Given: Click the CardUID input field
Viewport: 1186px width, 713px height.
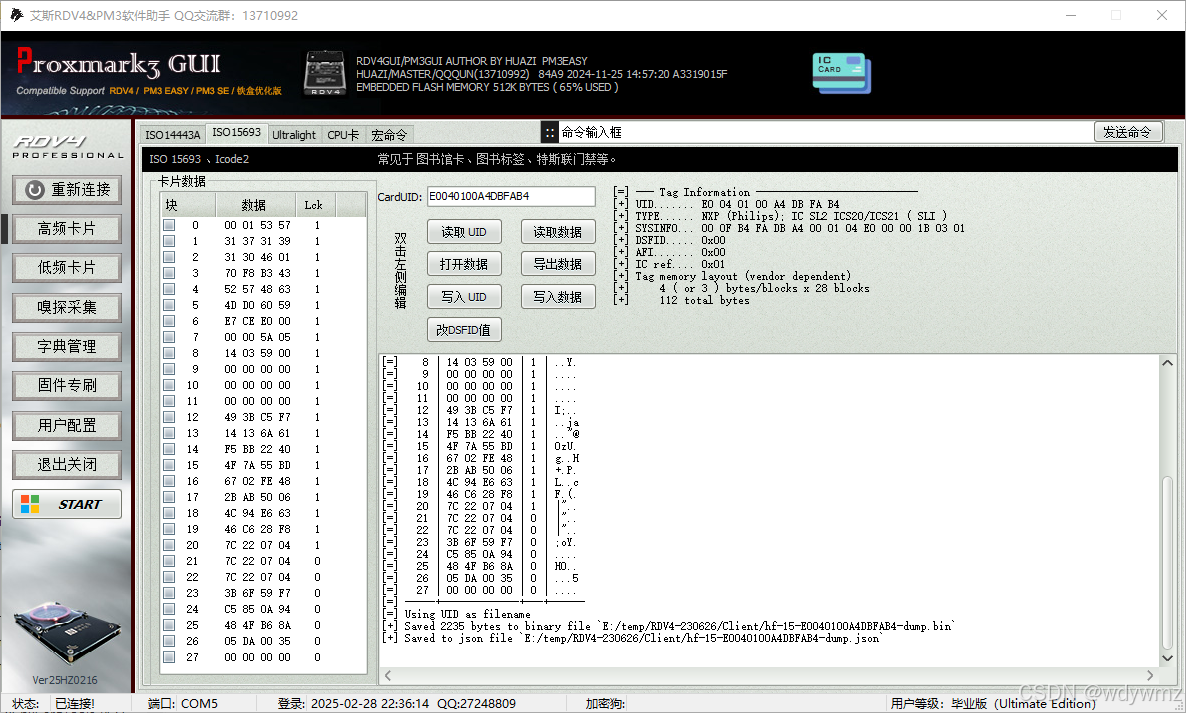Looking at the screenshot, I should (511, 197).
